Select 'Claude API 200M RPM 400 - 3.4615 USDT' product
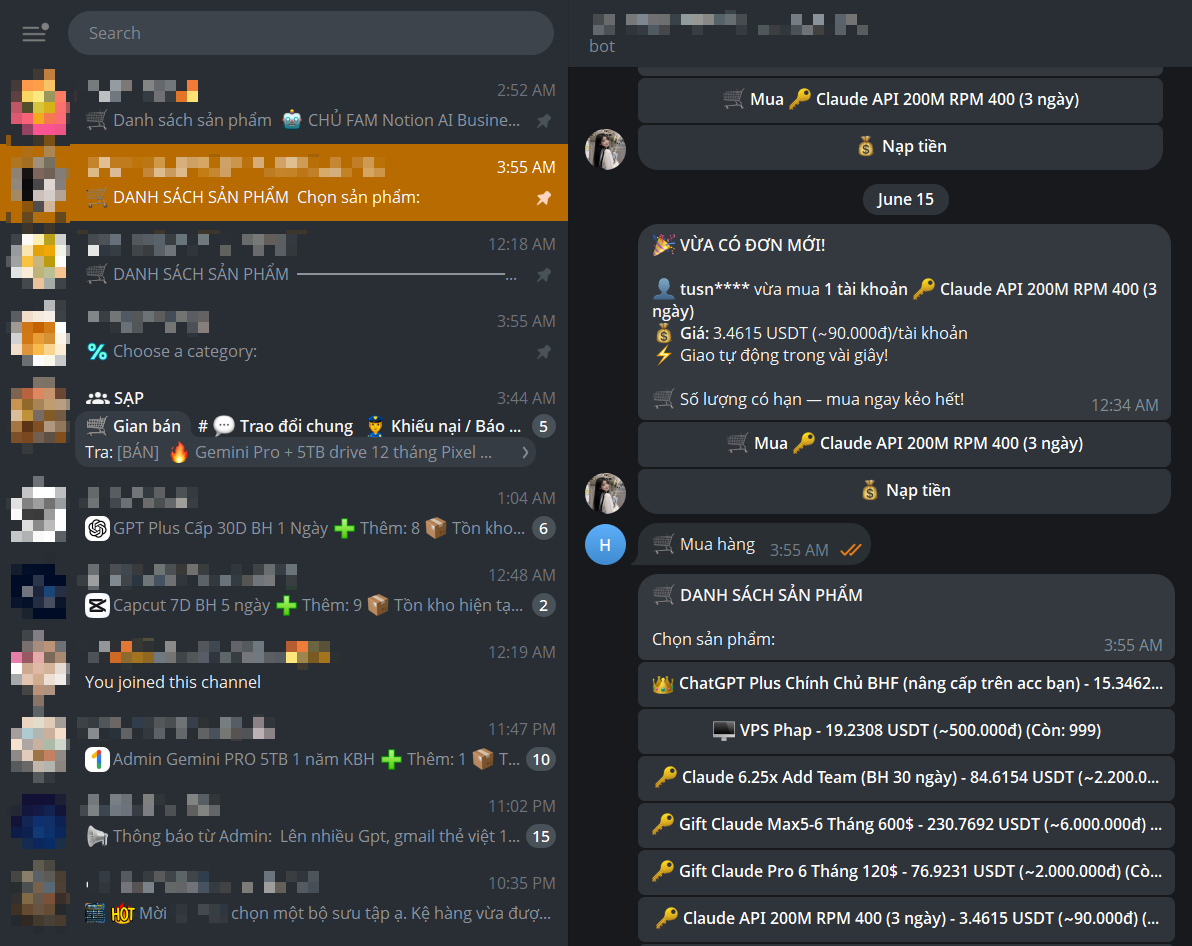Image resolution: width=1192 pixels, height=946 pixels. coord(906,919)
